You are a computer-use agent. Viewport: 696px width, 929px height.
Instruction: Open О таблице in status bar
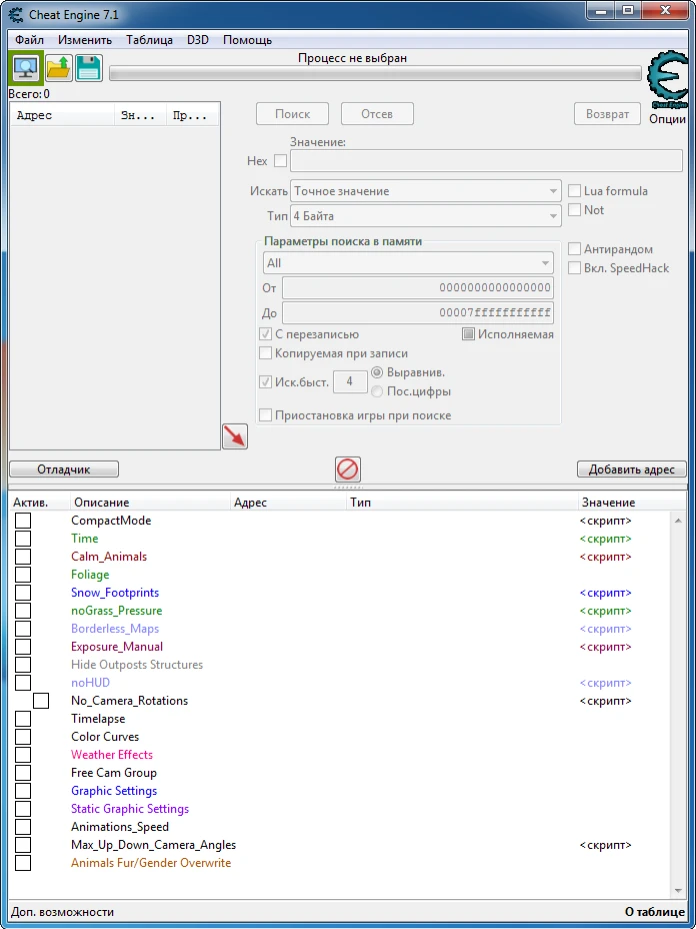655,912
